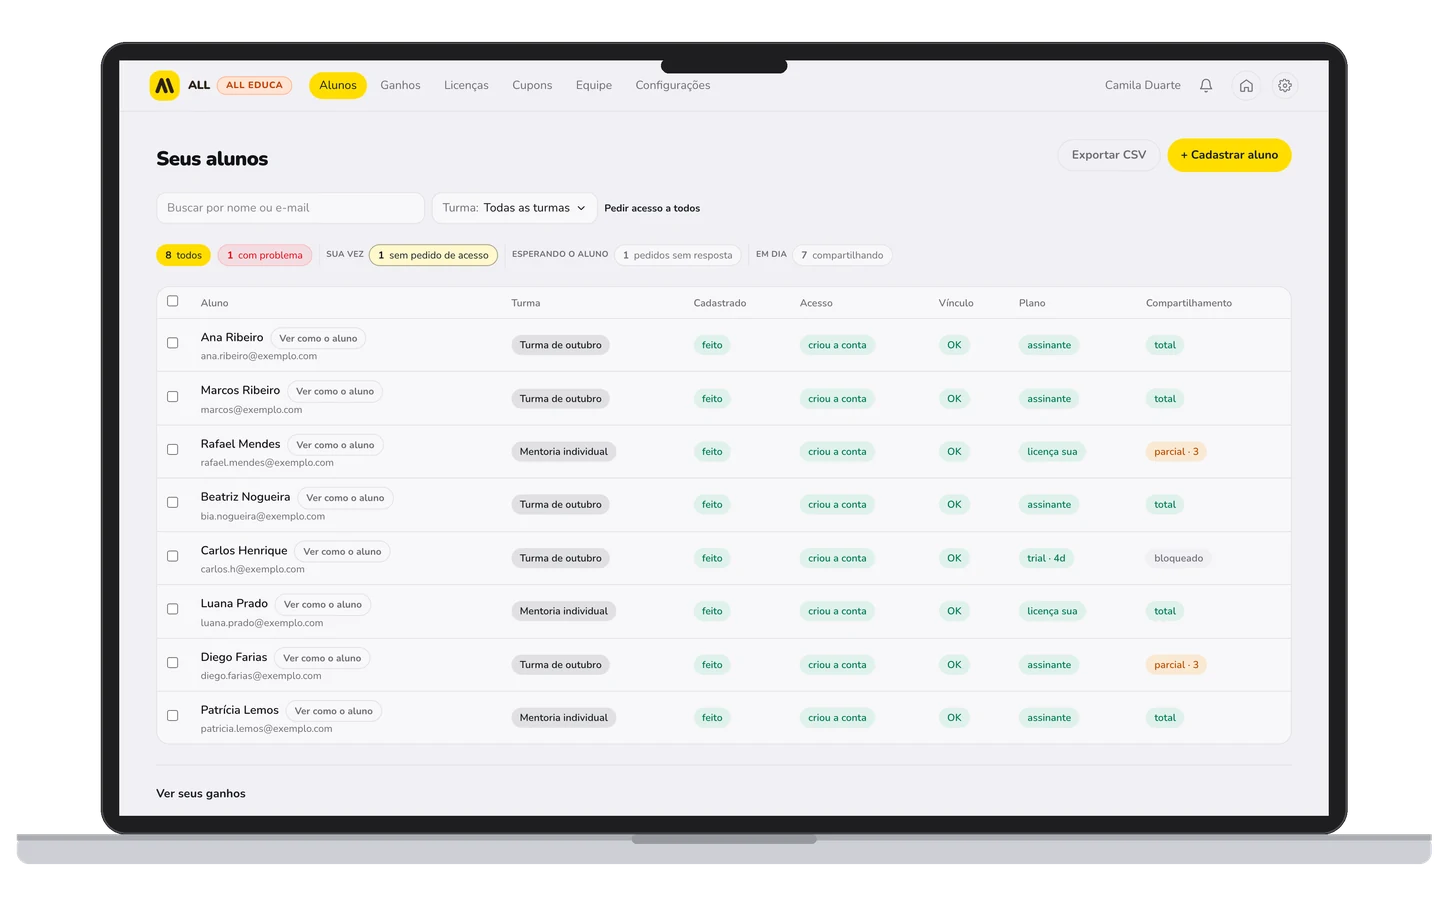Click Ver como o aluno for Marcos Ribeiro
This screenshot has width=1448, height=914.
(335, 392)
